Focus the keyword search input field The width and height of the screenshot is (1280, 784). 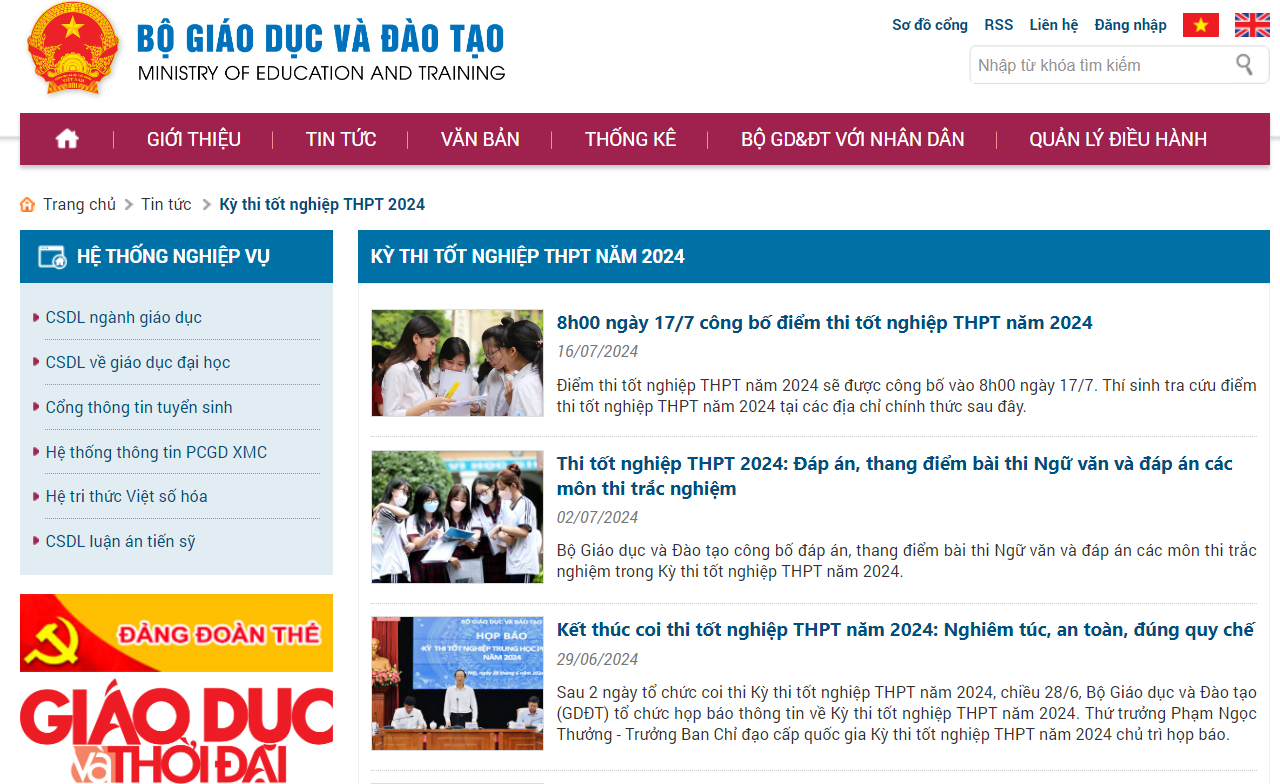(x=1100, y=65)
